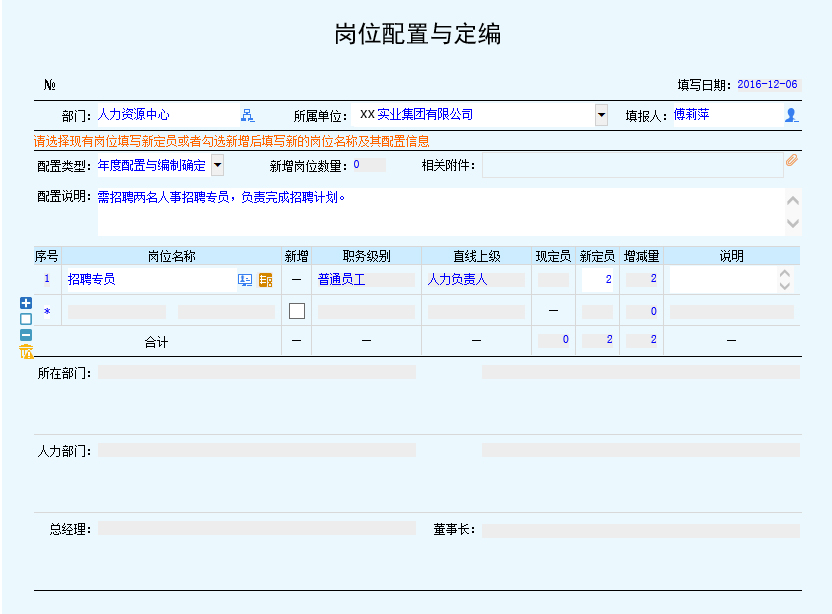Viewport: 832px width, 614px height.
Task: Click the 总经理 approval field
Action: [257, 528]
